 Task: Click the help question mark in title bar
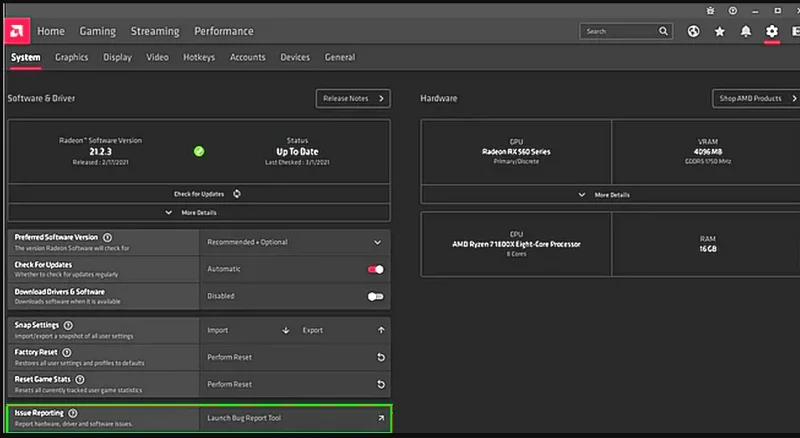(x=733, y=10)
